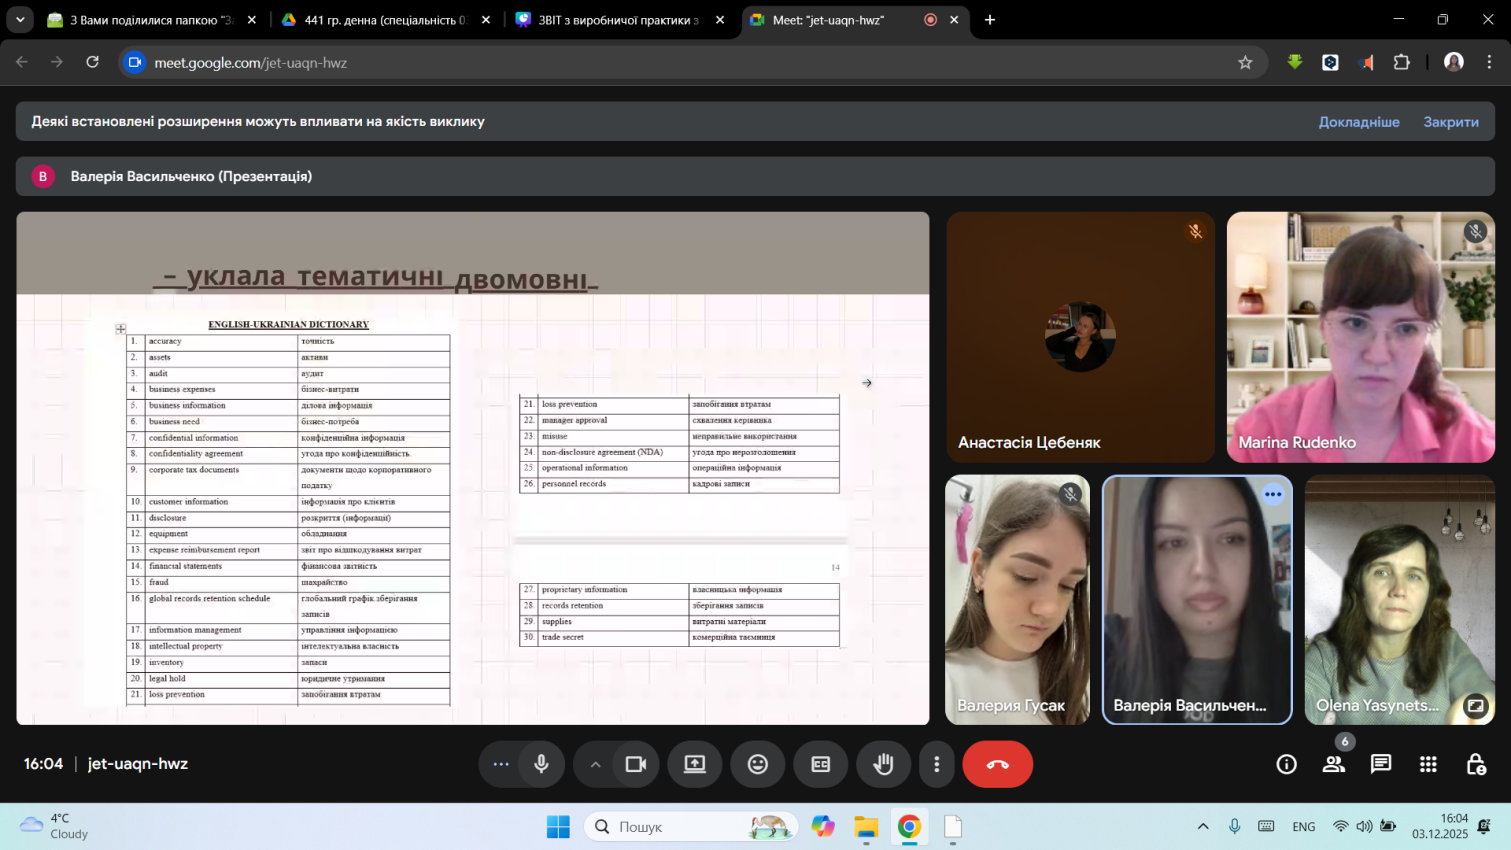This screenshot has height=850, width=1511.
Task: Open more options three-dot menu
Action: point(936,764)
